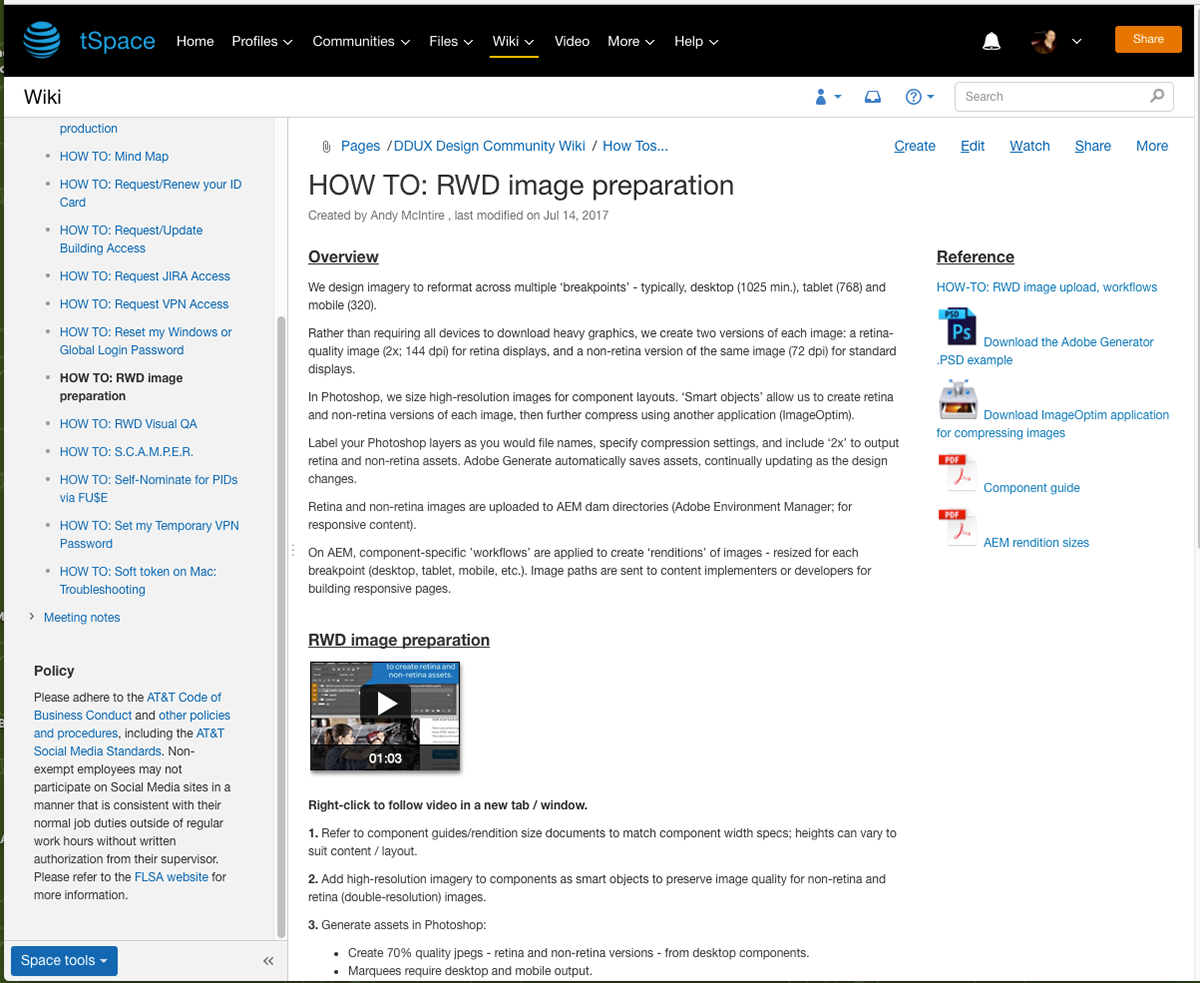Image resolution: width=1200 pixels, height=983 pixels.
Task: Select HOW TO: RWD image preparation in sidebar
Action: click(x=121, y=387)
